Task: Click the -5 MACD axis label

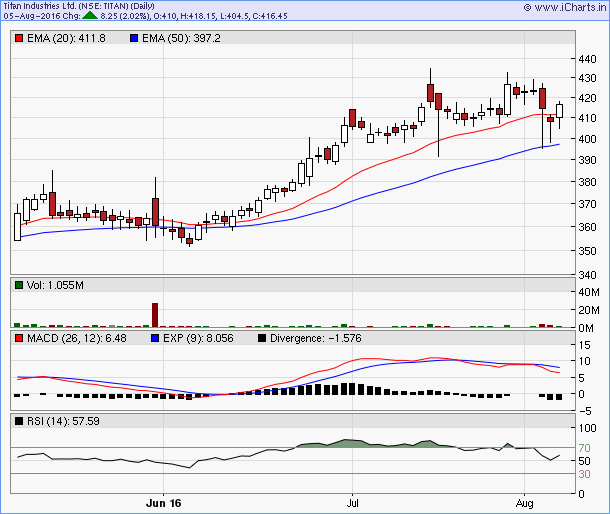Action: [x=583, y=411]
